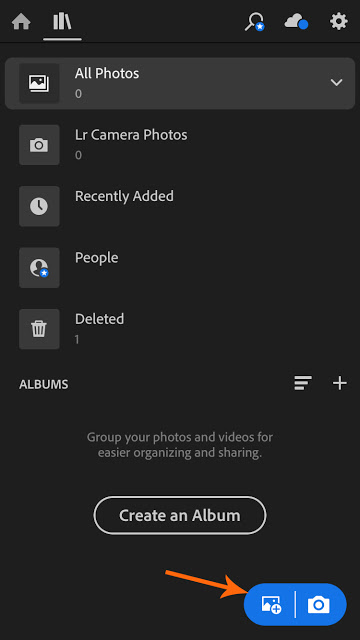Check the cloud sync status icon
The width and height of the screenshot is (360, 640).
pyautogui.click(x=296, y=22)
